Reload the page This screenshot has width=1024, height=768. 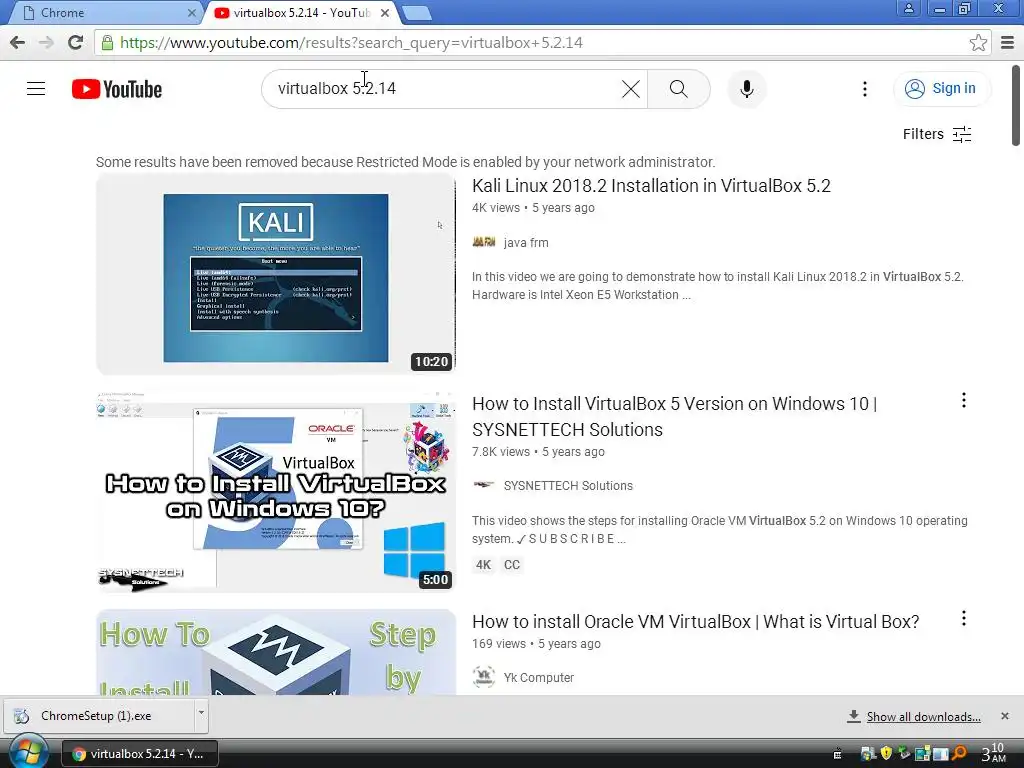(x=76, y=42)
